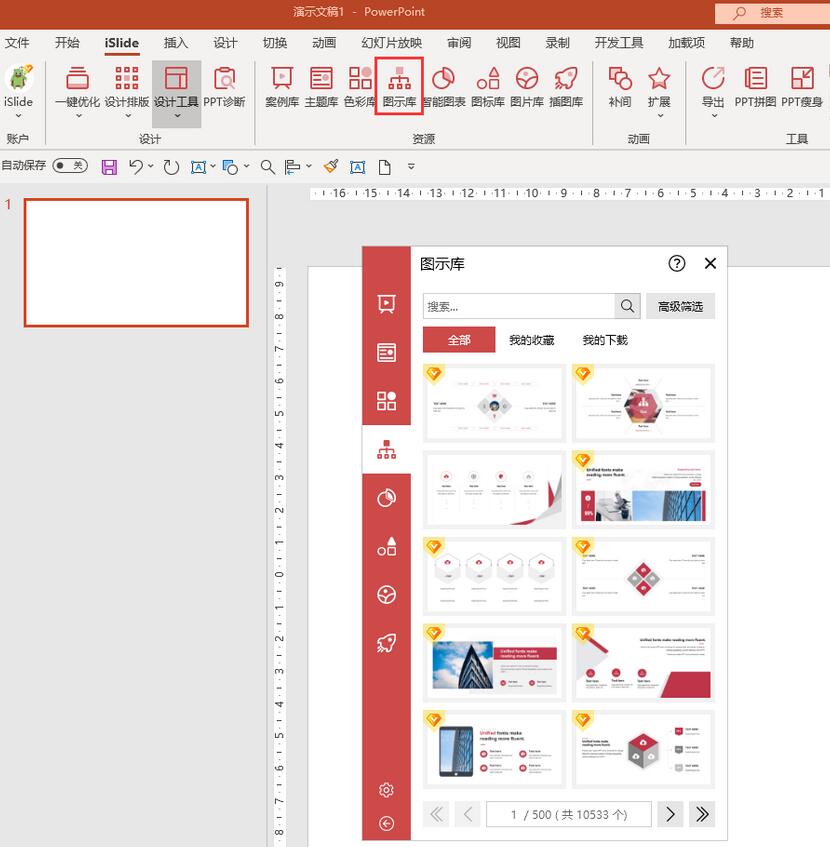The image size is (830, 847).
Task: Go to next page of diagram results
Action: [670, 814]
